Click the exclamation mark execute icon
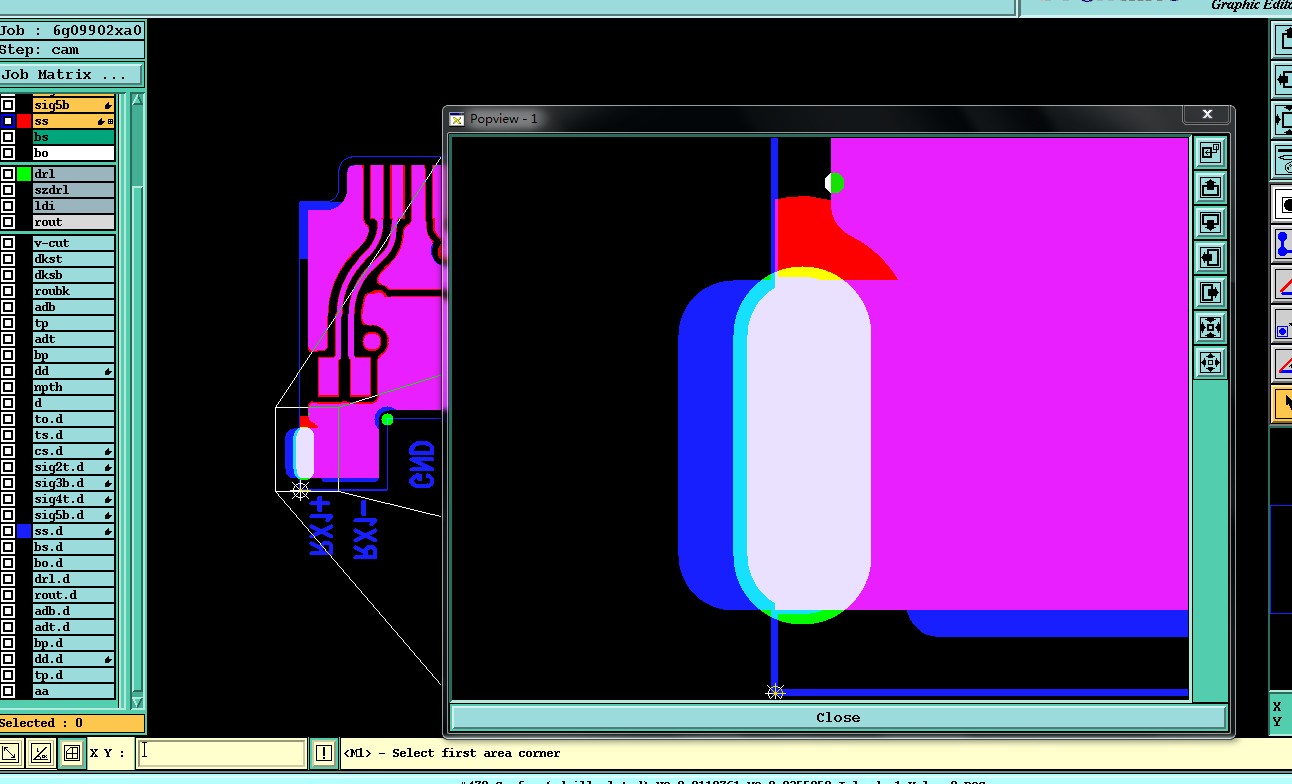The image size is (1292, 784). (x=324, y=753)
